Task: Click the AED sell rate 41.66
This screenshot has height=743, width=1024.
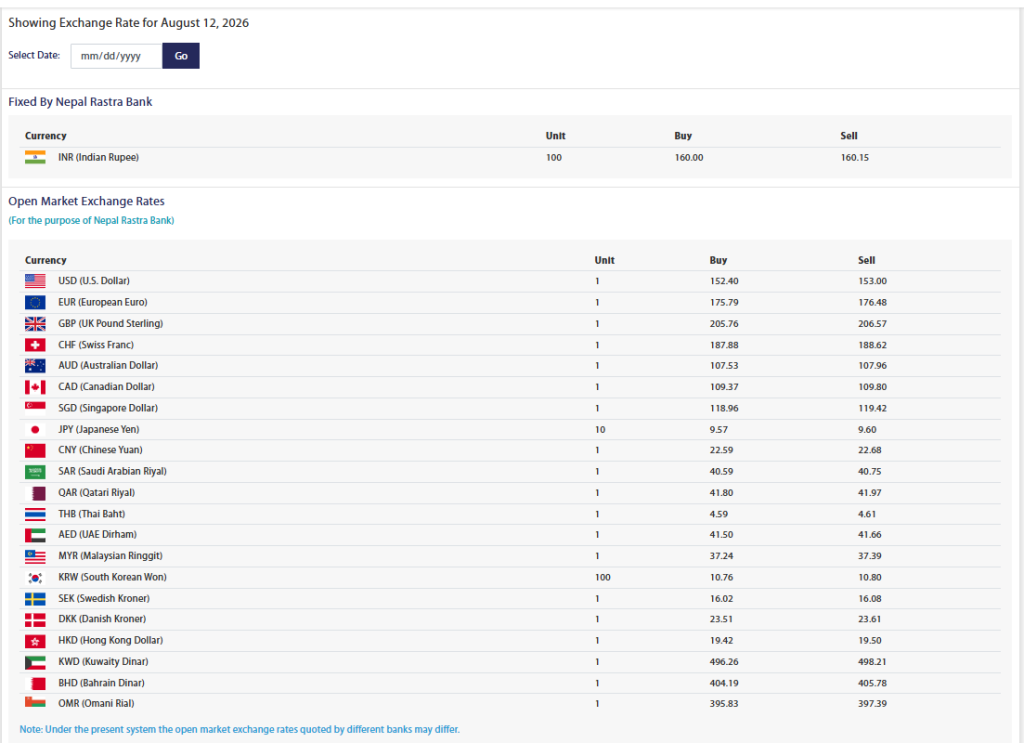Action: pyautogui.click(x=870, y=535)
